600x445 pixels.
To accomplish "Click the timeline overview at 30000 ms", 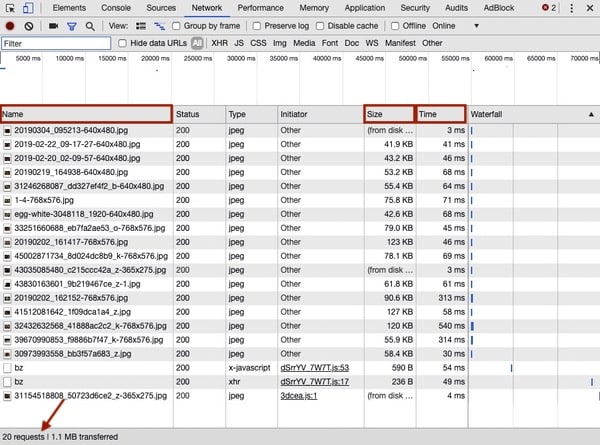I will tap(242, 60).
